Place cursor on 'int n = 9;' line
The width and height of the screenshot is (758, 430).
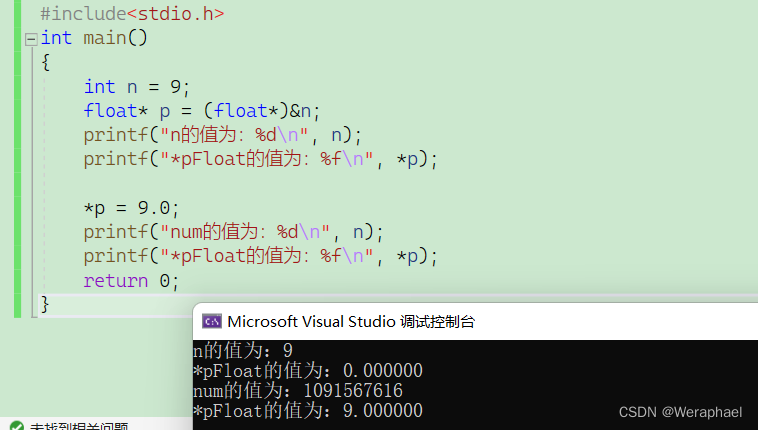tap(136, 86)
